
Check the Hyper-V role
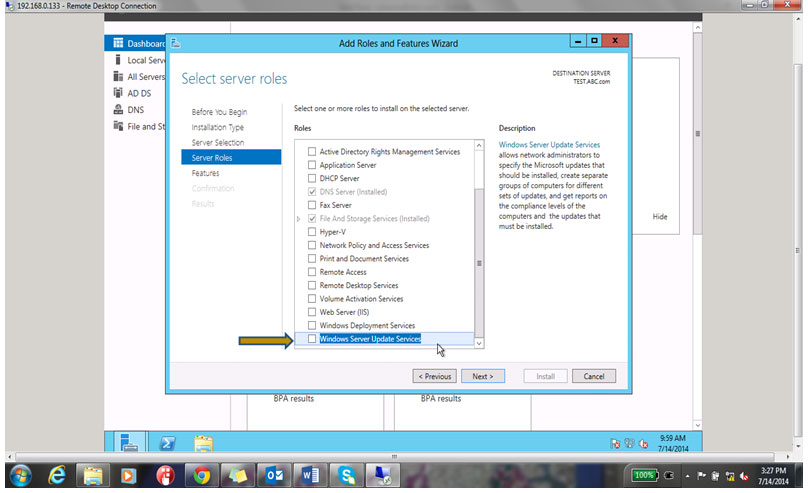[312, 232]
